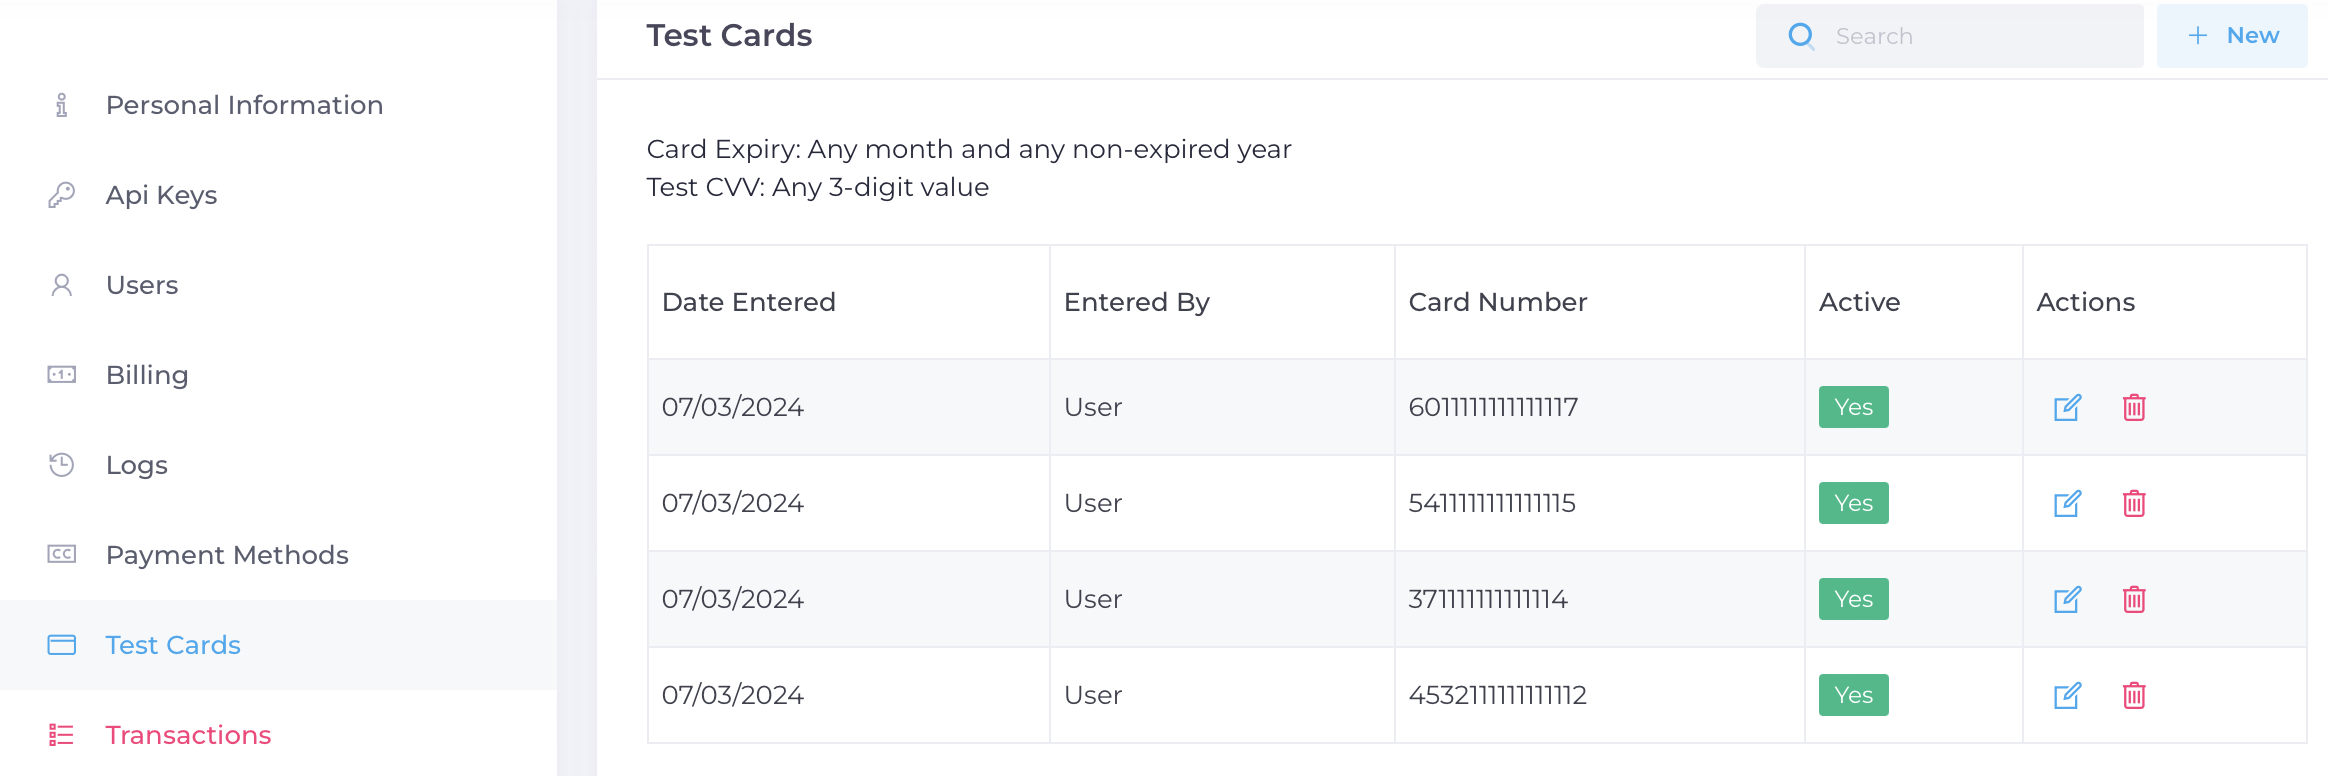Navigate to Billing

(147, 375)
